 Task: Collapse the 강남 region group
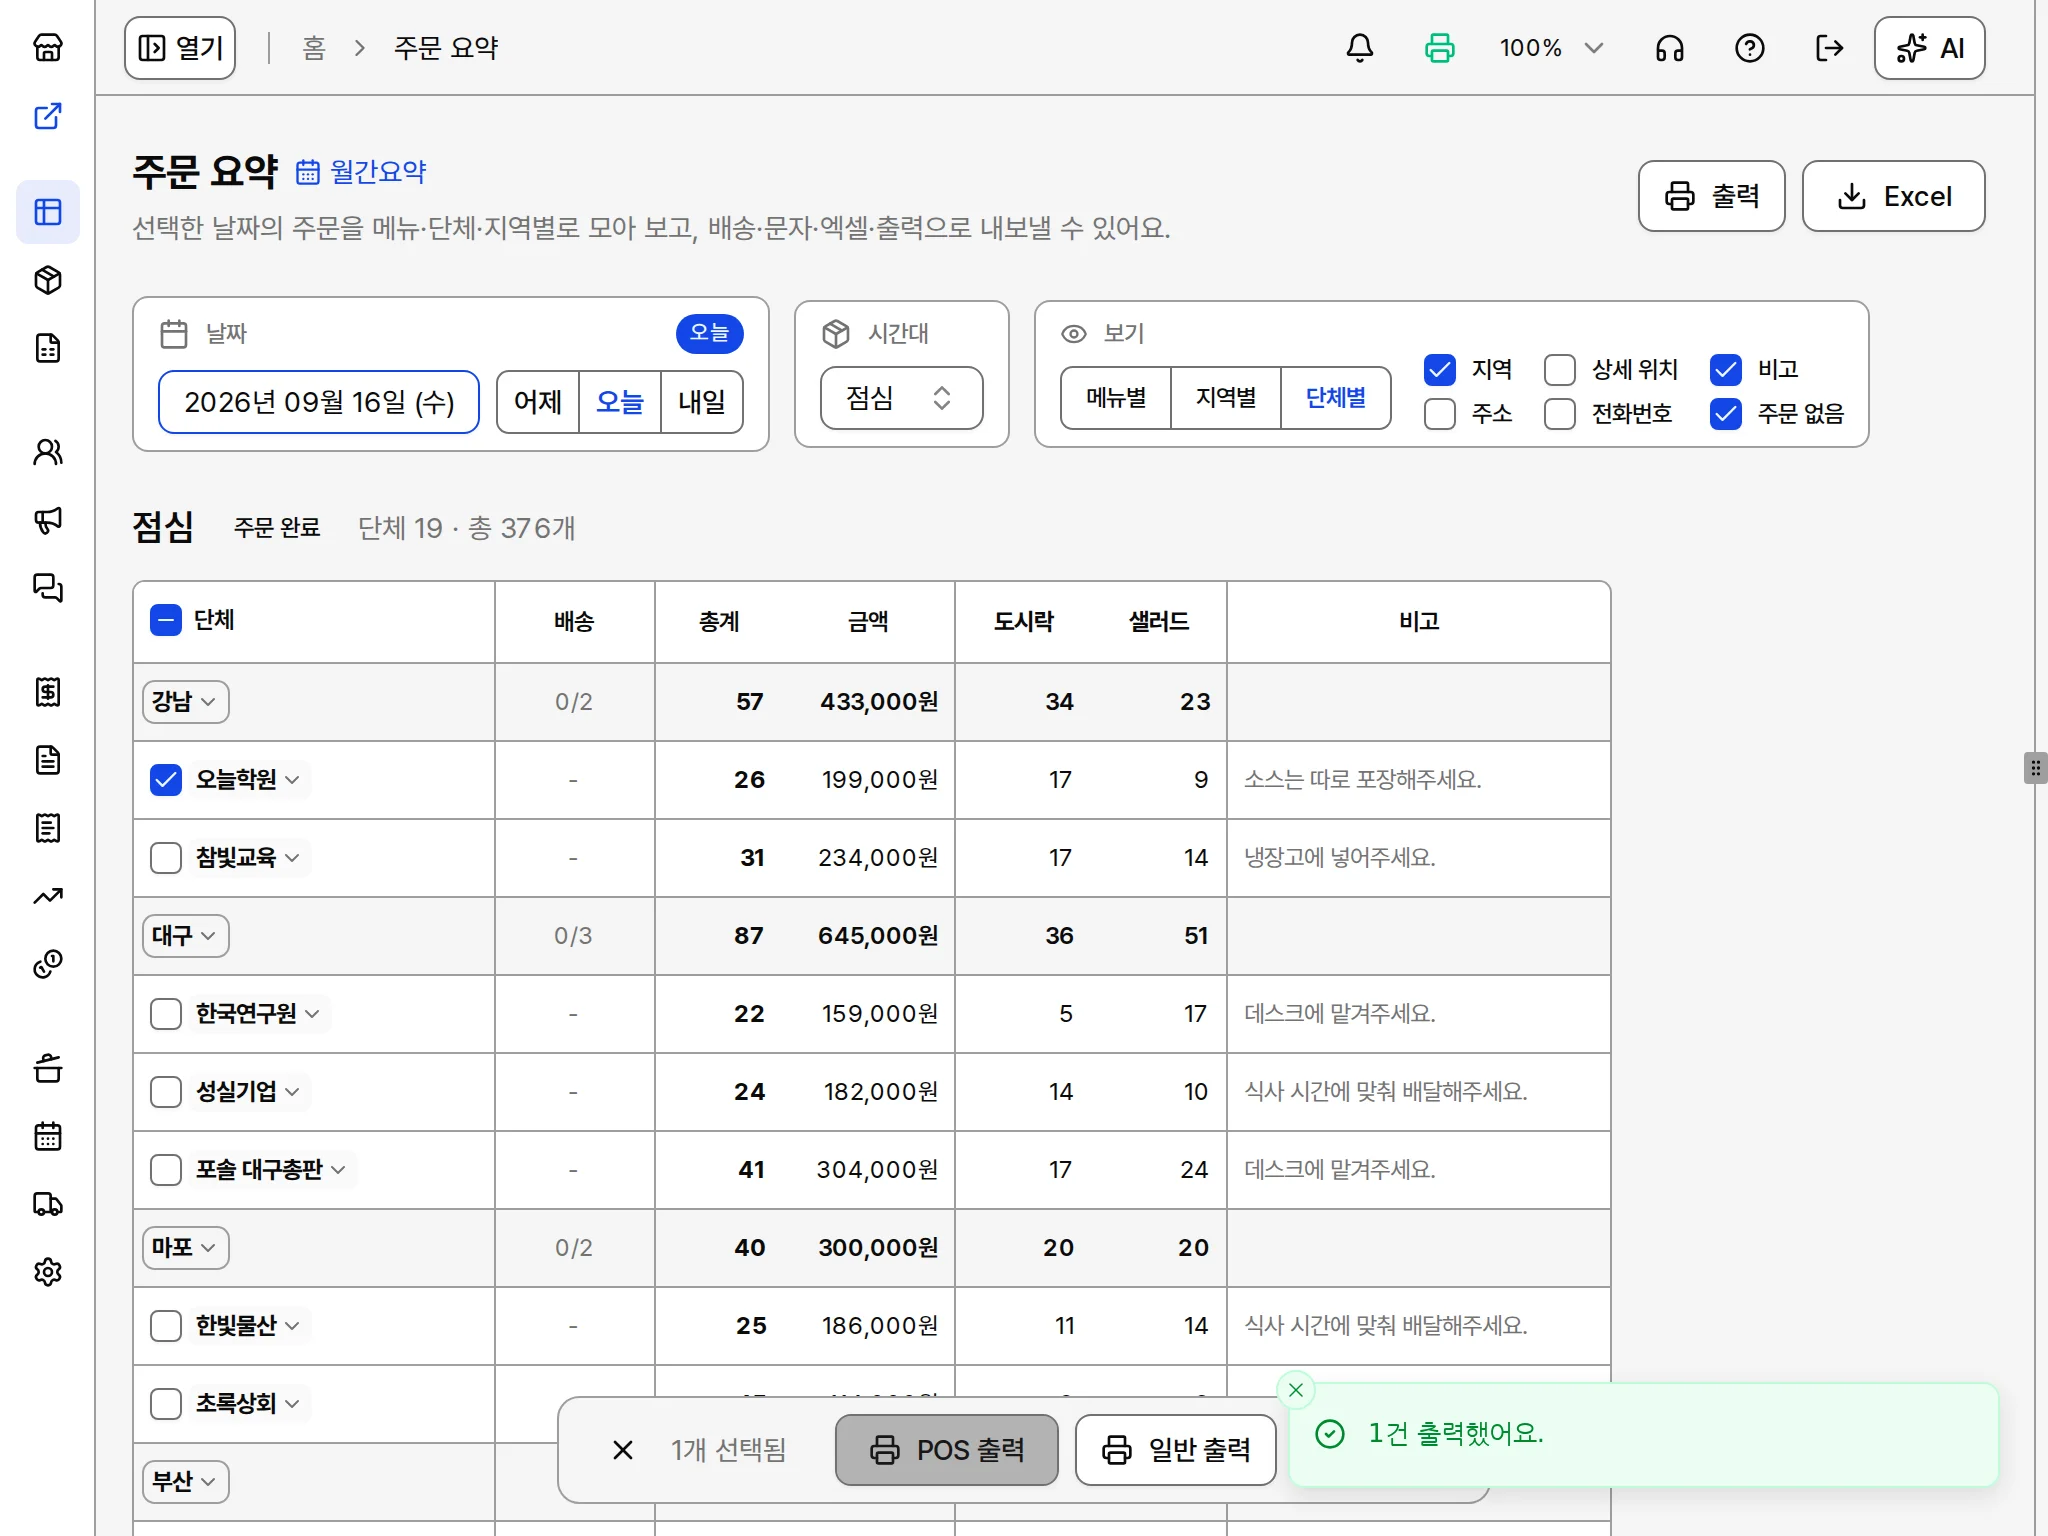click(x=185, y=702)
